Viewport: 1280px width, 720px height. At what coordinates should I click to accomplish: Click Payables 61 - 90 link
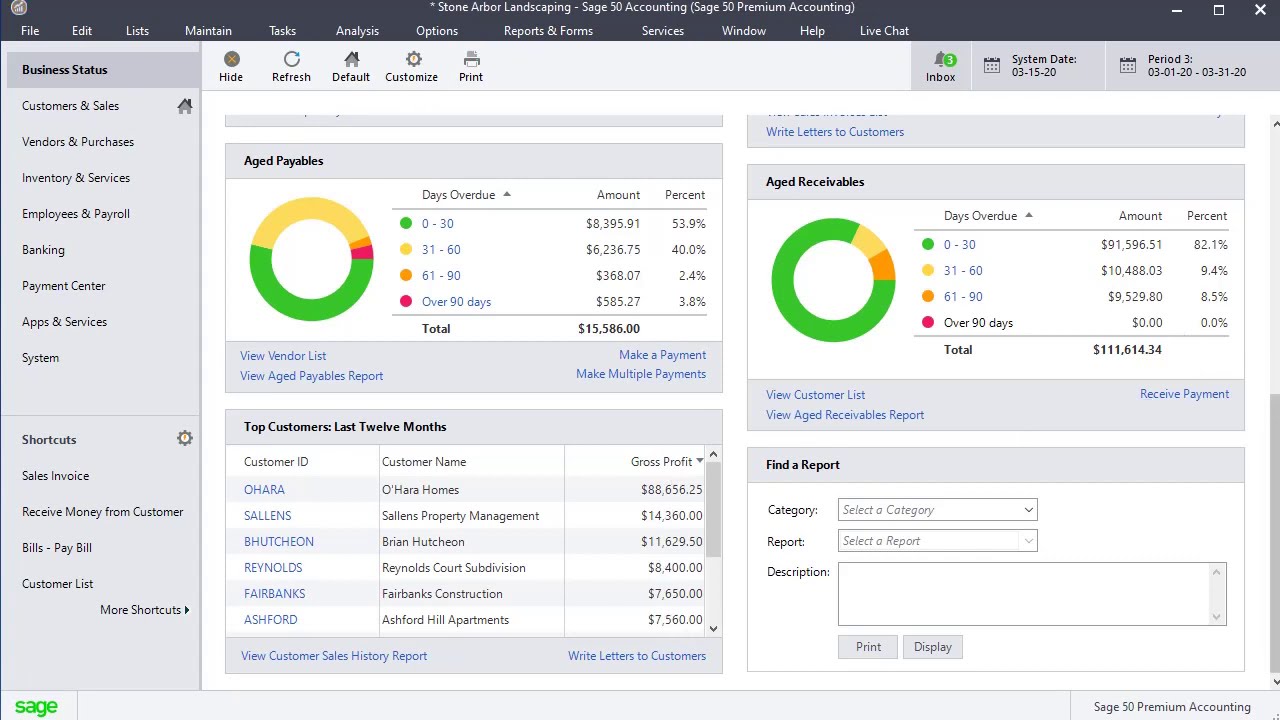[x=441, y=276]
